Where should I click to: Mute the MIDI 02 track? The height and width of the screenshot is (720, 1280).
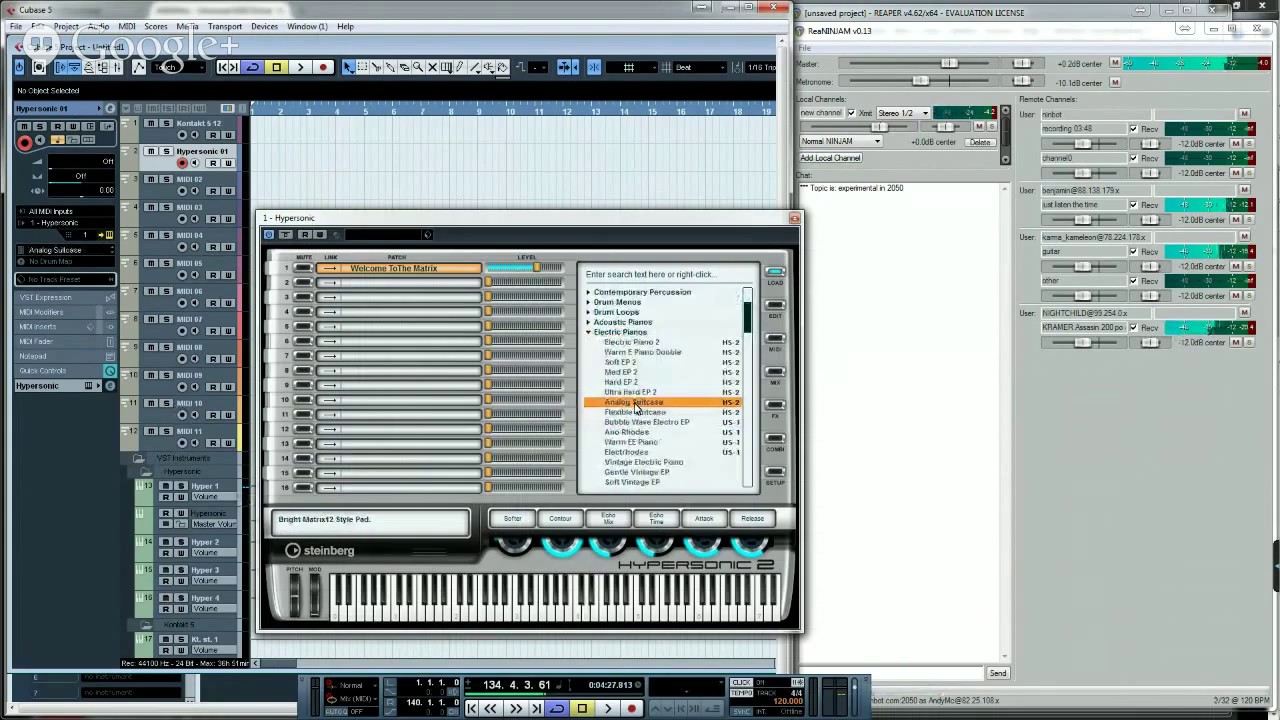click(151, 179)
